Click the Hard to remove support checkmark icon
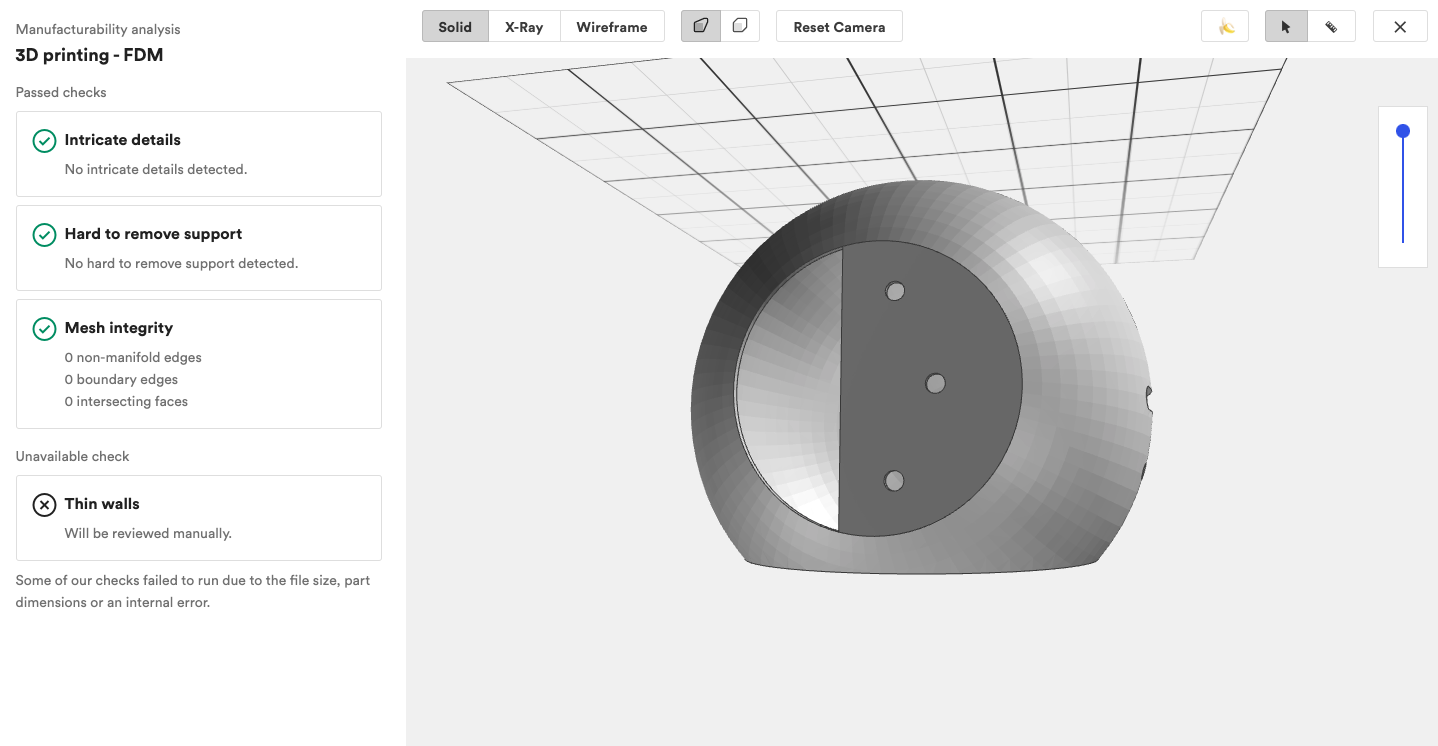The width and height of the screenshot is (1438, 746). point(44,235)
